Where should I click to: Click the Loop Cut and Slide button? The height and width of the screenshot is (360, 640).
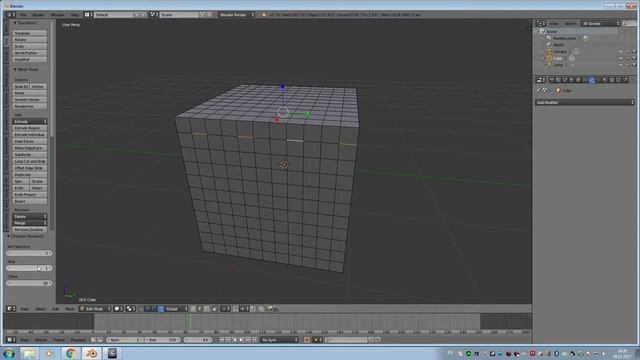29,161
